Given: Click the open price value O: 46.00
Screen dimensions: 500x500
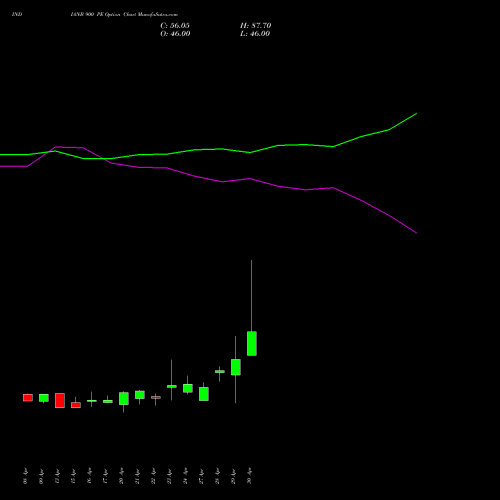Looking at the screenshot, I should point(175,34).
